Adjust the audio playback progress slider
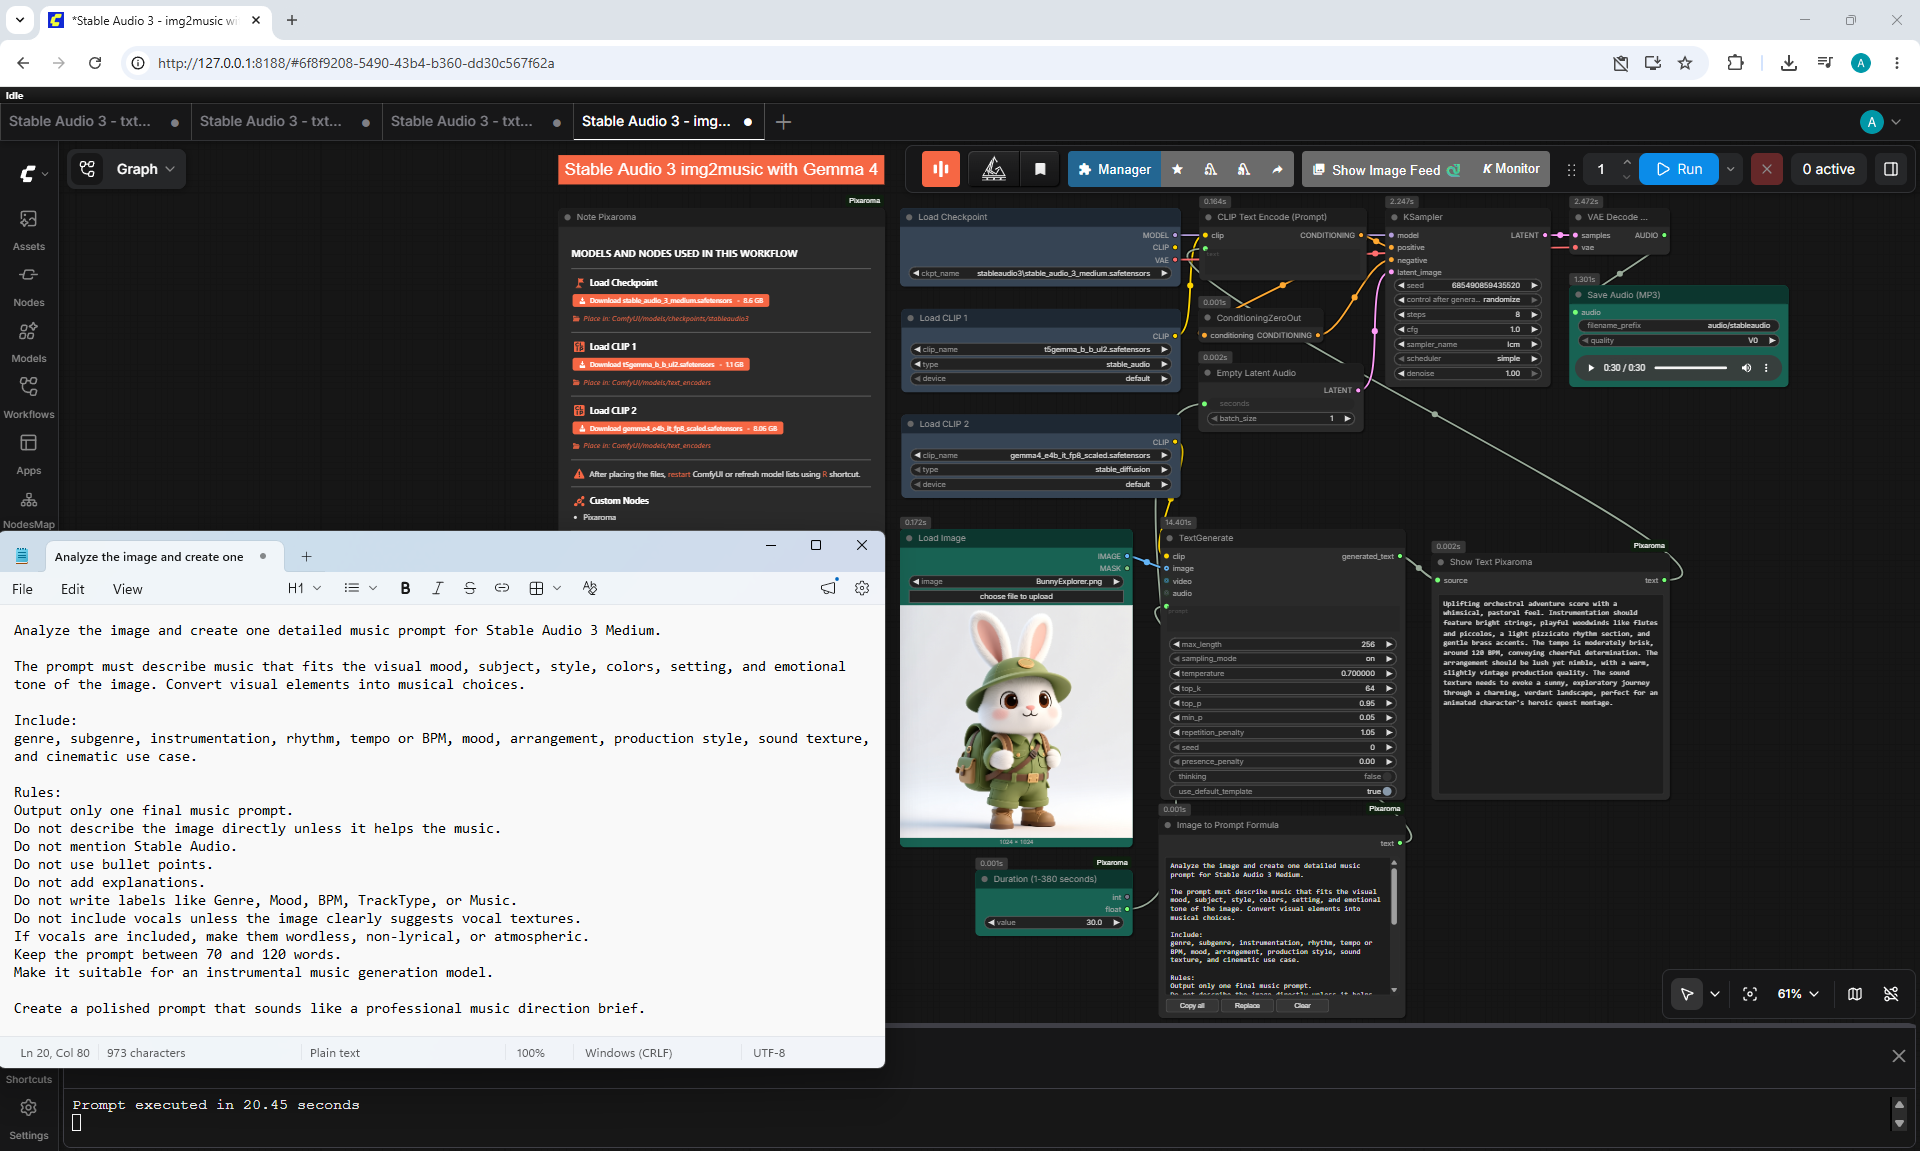Image resolution: width=1920 pixels, height=1151 pixels. point(1690,368)
